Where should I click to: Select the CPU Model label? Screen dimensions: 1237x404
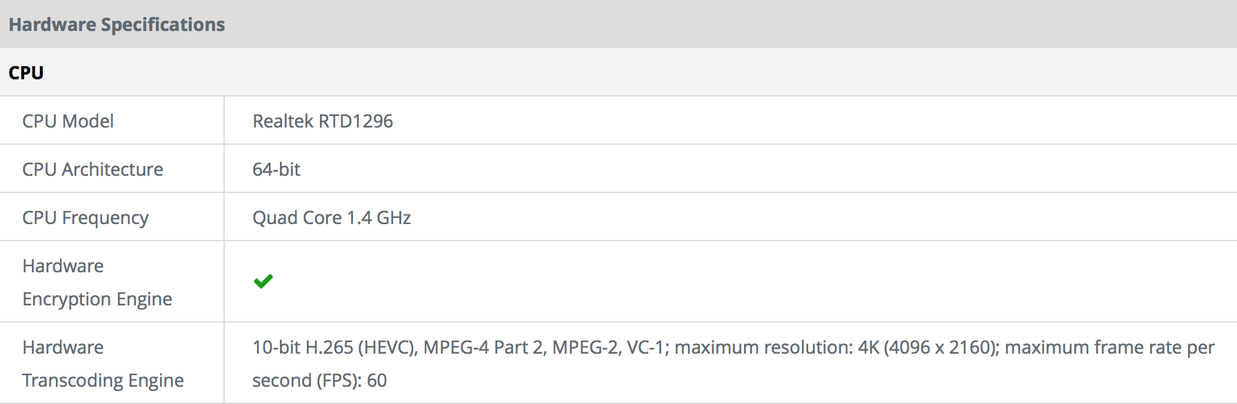pyautogui.click(x=68, y=121)
